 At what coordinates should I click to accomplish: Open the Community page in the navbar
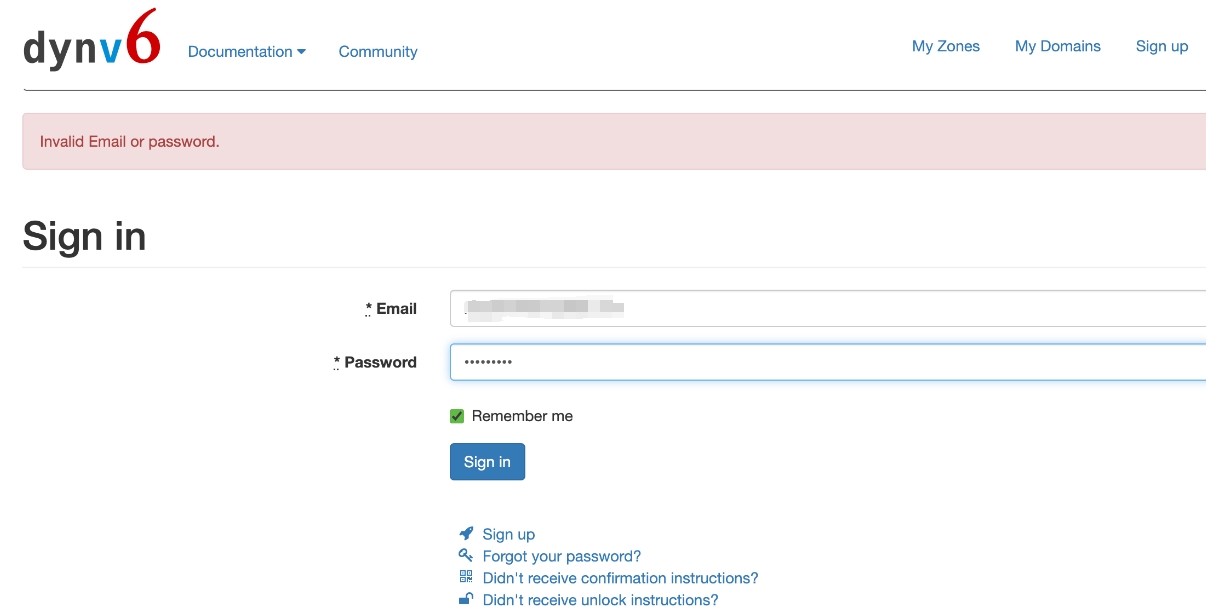[378, 52]
